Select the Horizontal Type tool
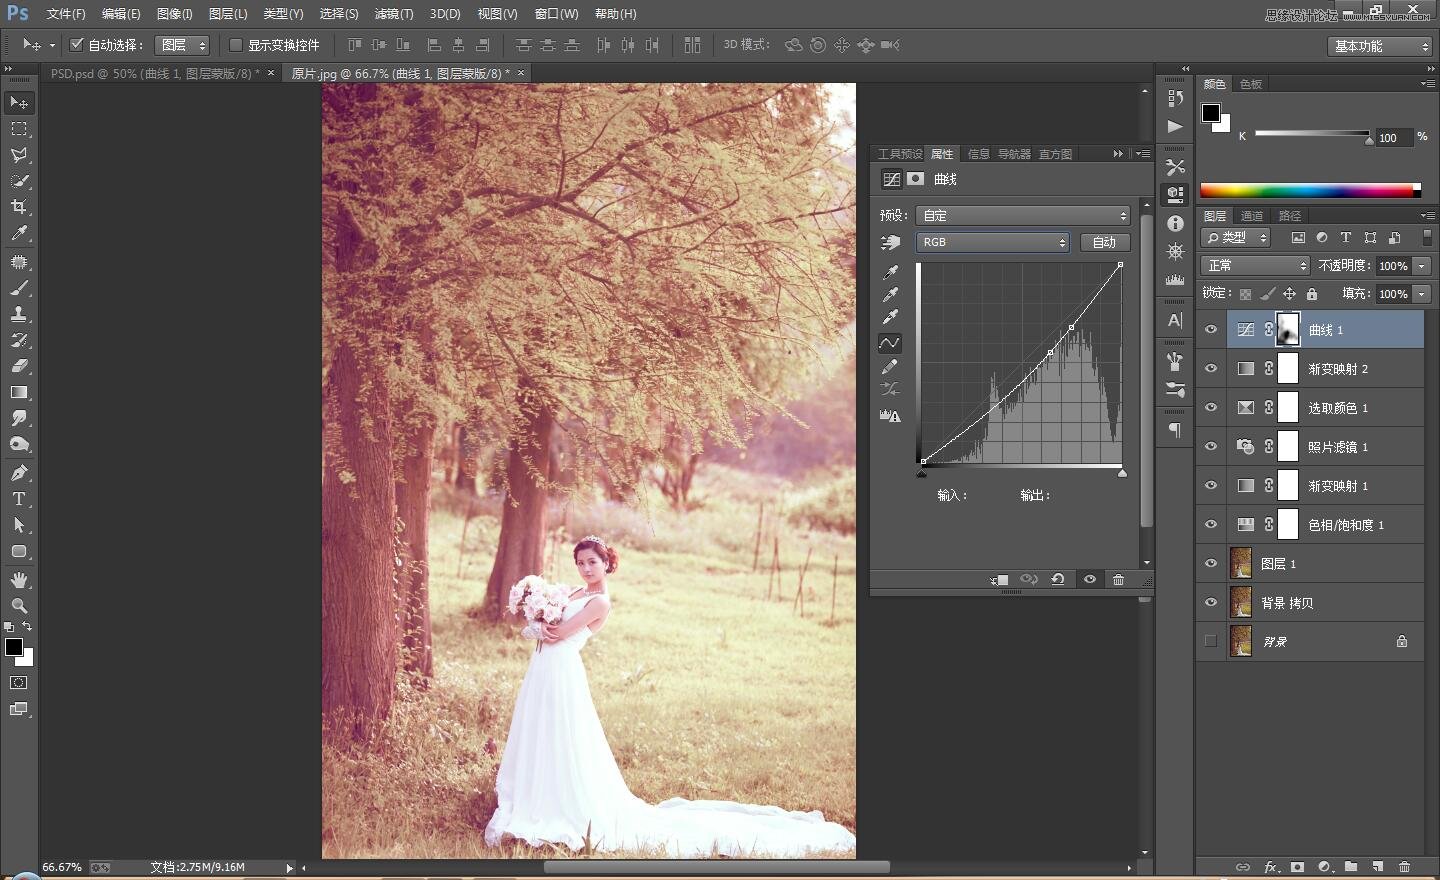 pos(18,499)
